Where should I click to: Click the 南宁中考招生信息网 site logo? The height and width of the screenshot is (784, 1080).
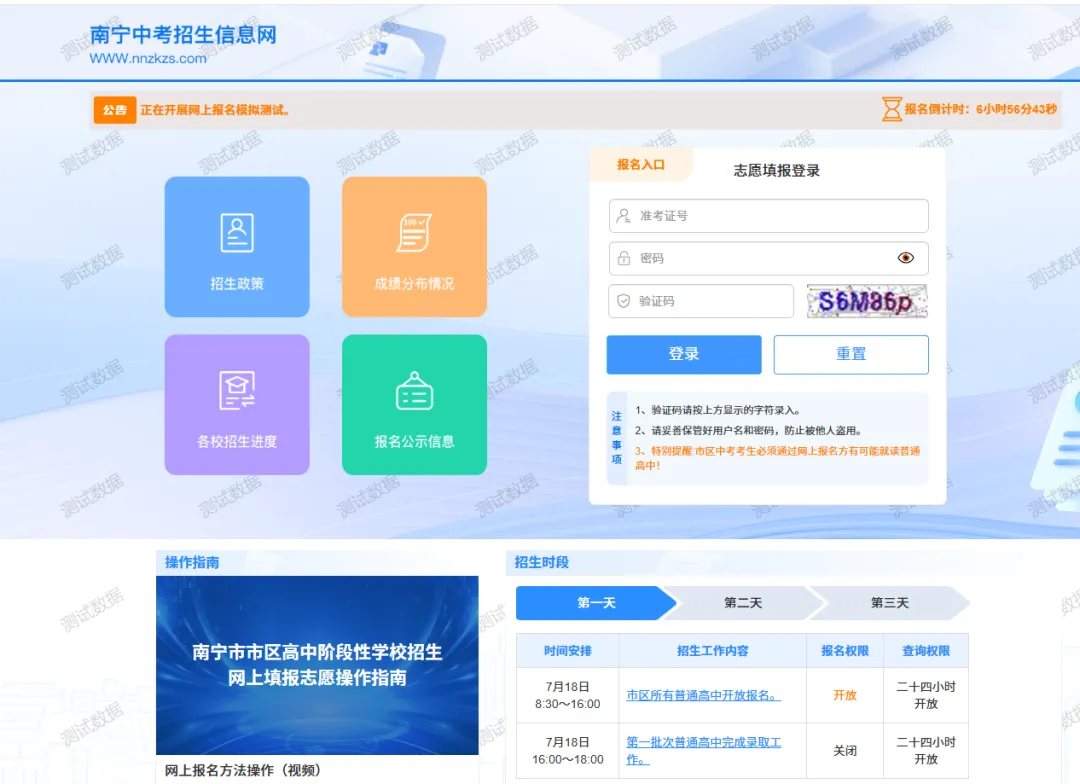pos(183,34)
